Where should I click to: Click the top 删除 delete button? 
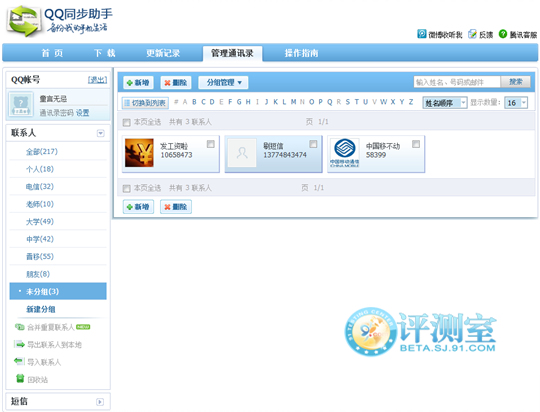176,83
